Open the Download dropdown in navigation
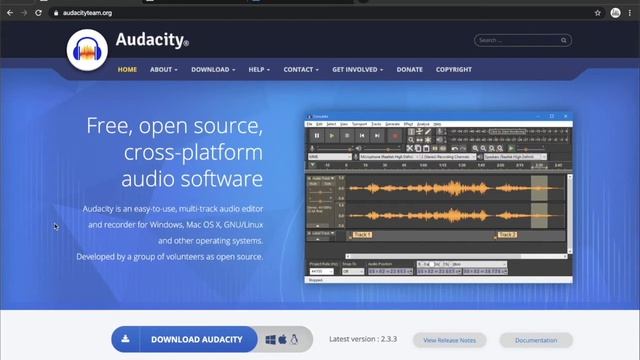This screenshot has height=360, width=640. (x=213, y=69)
